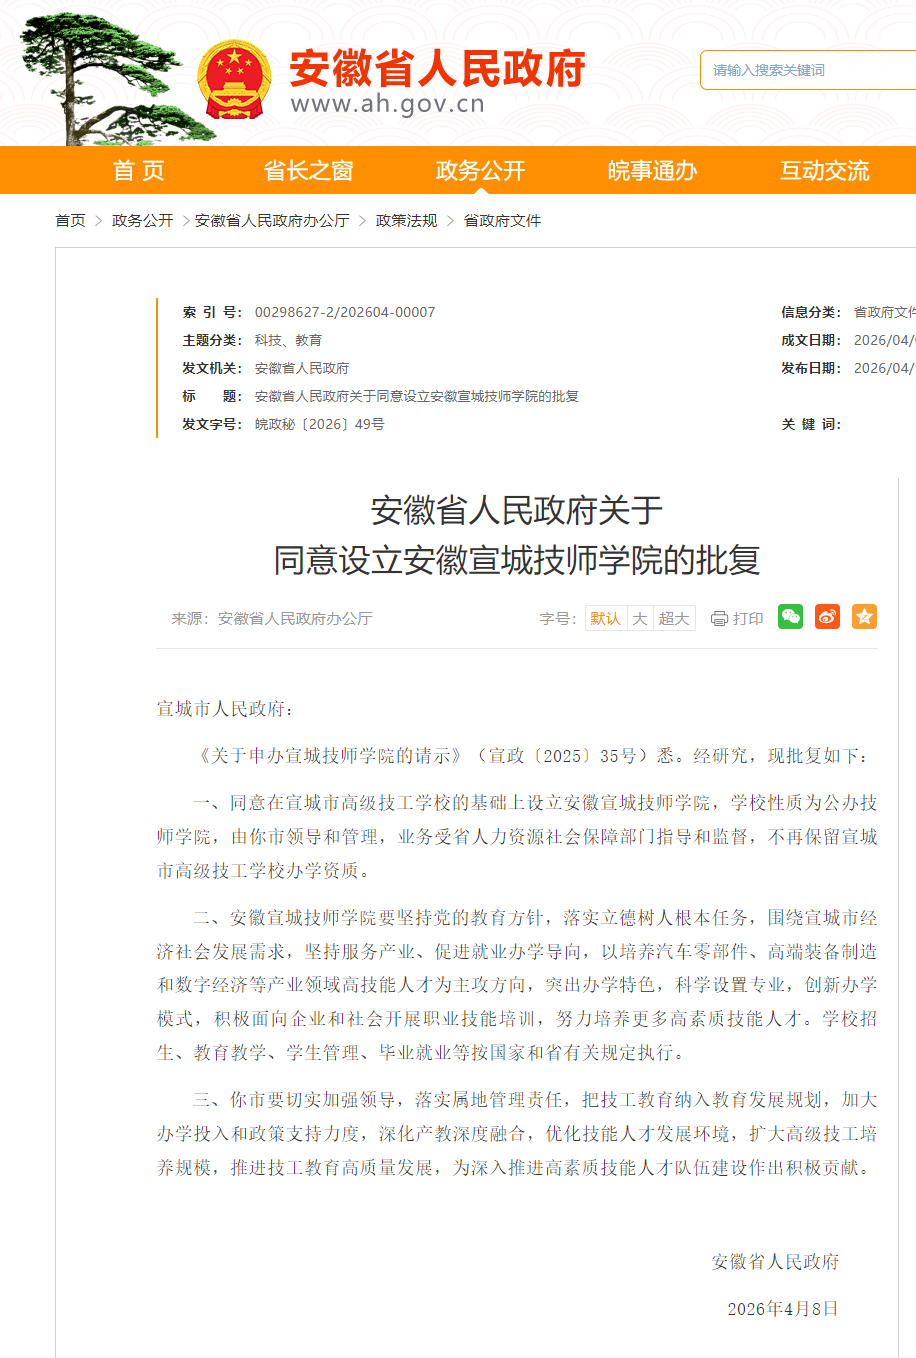
Task: Share article via Weibo icon
Action: (x=827, y=617)
